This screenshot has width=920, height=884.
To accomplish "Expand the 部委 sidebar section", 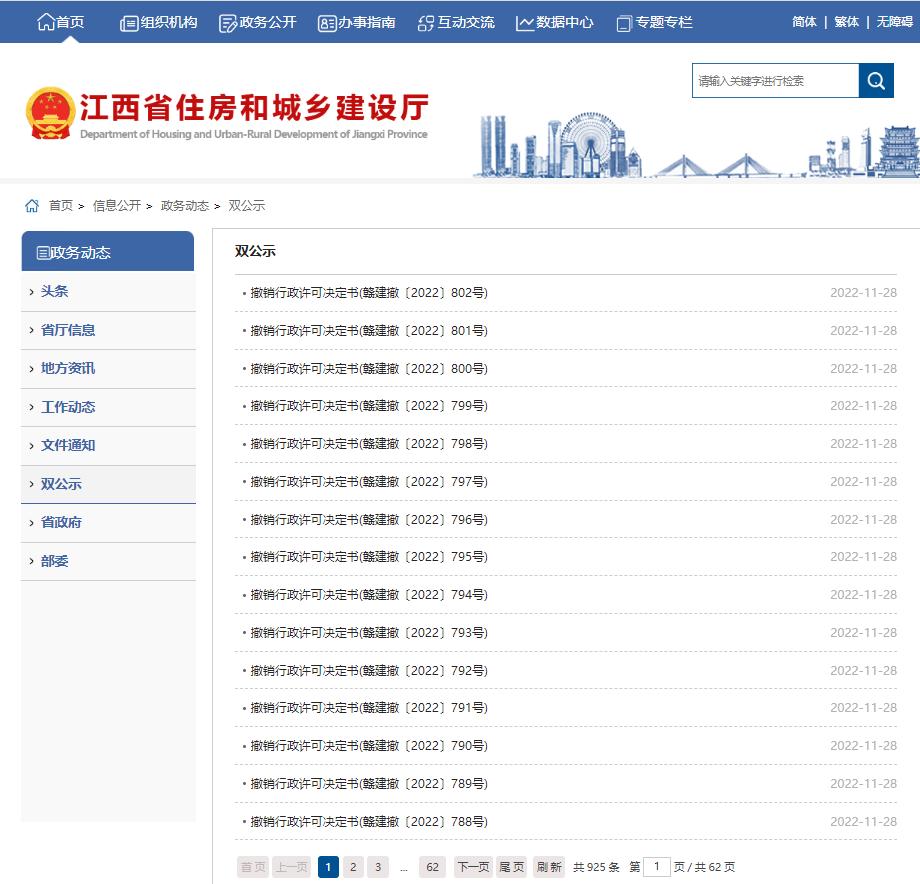I will 55,561.
